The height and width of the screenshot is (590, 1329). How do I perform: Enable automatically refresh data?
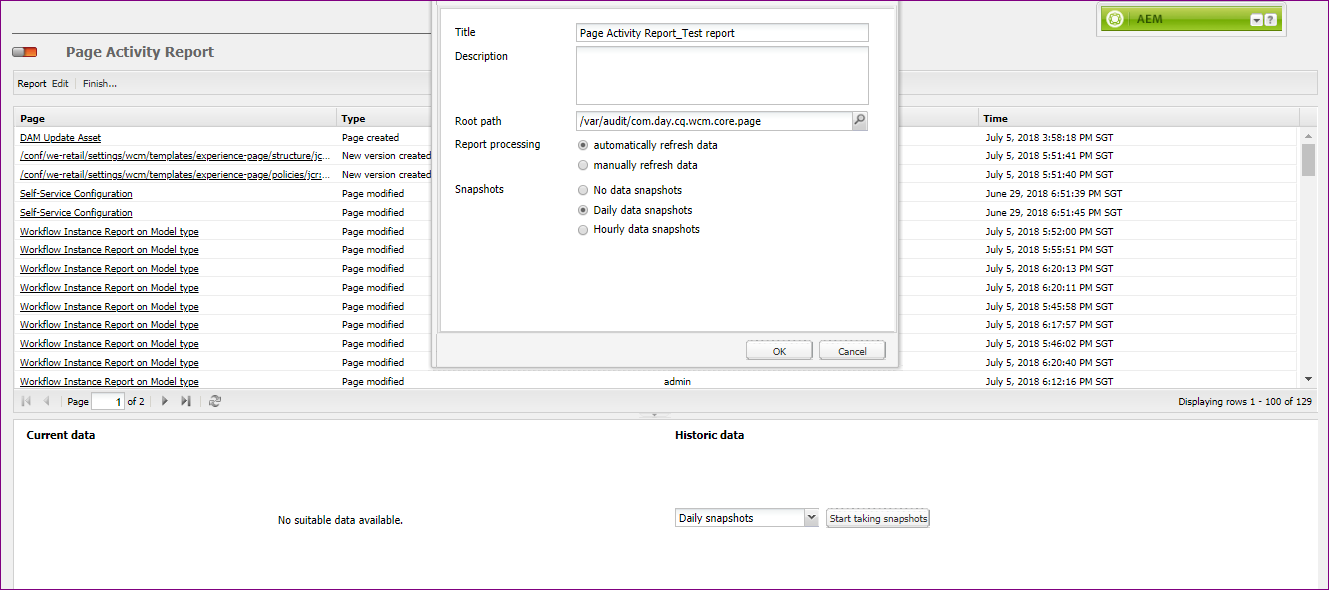[x=583, y=144]
